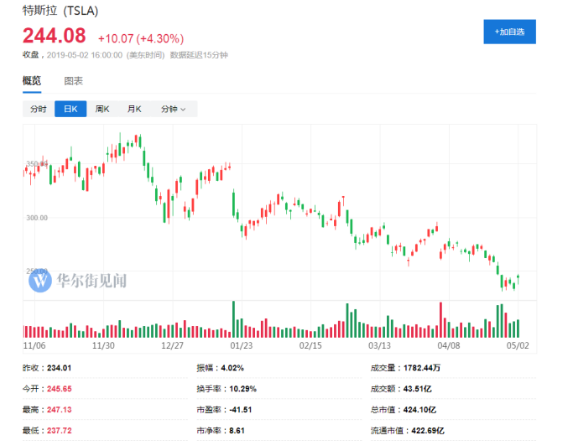Select the 日K daily candlestick view
Image resolution: width=570 pixels, height=448 pixels.
(x=71, y=109)
